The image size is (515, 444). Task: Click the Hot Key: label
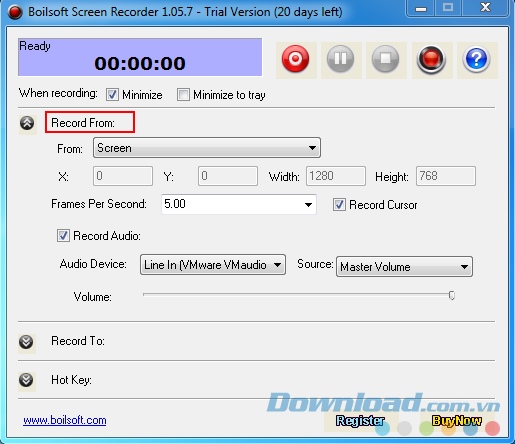pyautogui.click(x=71, y=380)
